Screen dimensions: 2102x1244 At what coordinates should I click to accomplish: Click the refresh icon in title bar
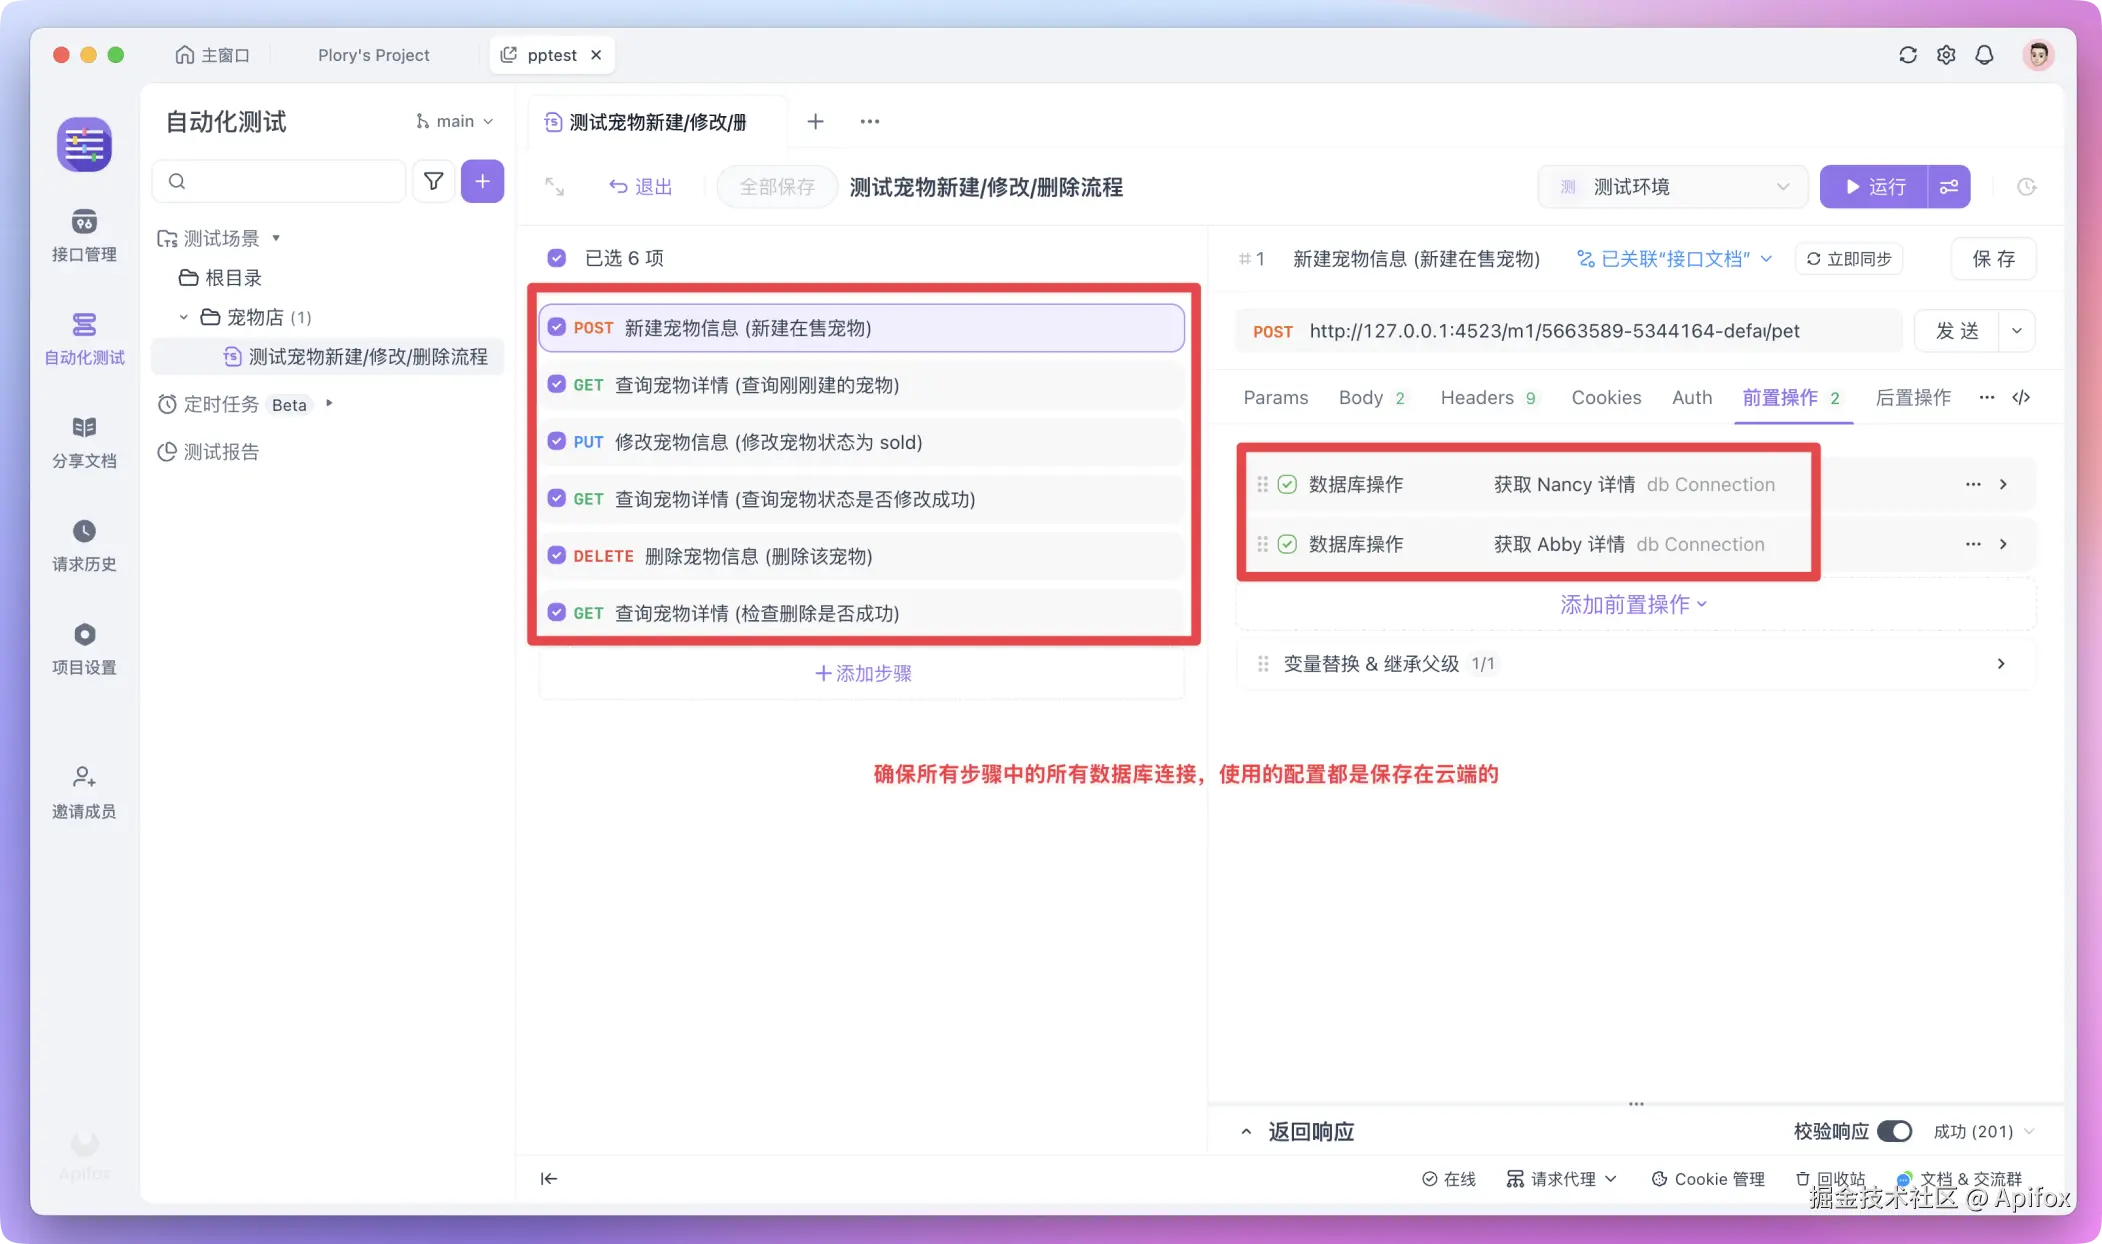[1908, 55]
